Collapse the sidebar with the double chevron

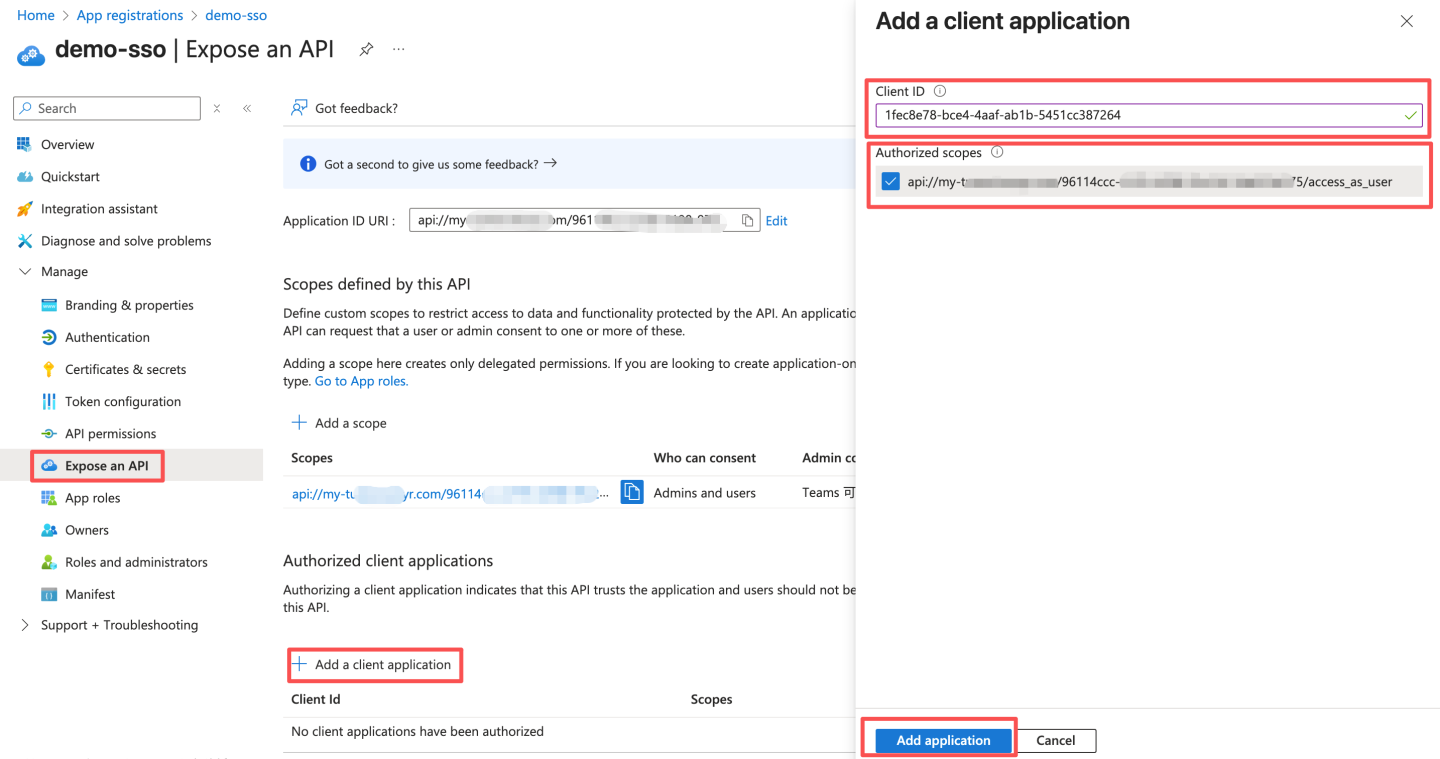(247, 108)
